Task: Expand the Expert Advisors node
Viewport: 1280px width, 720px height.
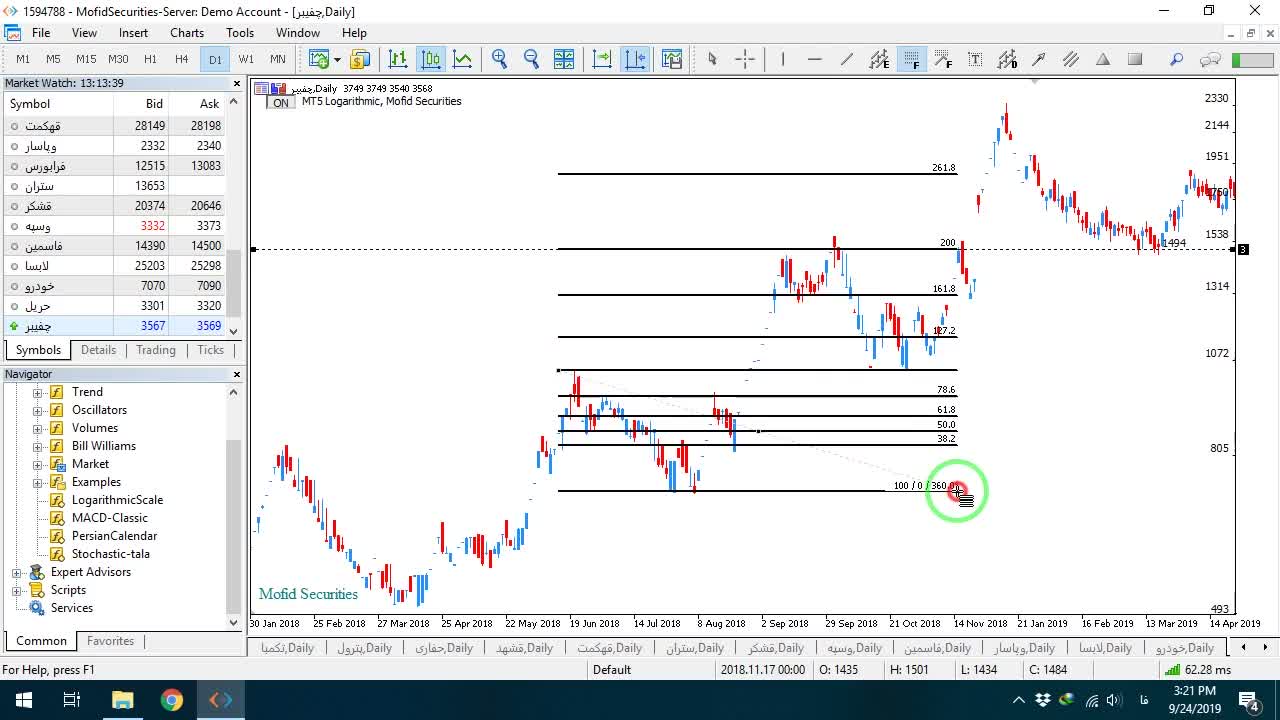Action: tap(16, 572)
